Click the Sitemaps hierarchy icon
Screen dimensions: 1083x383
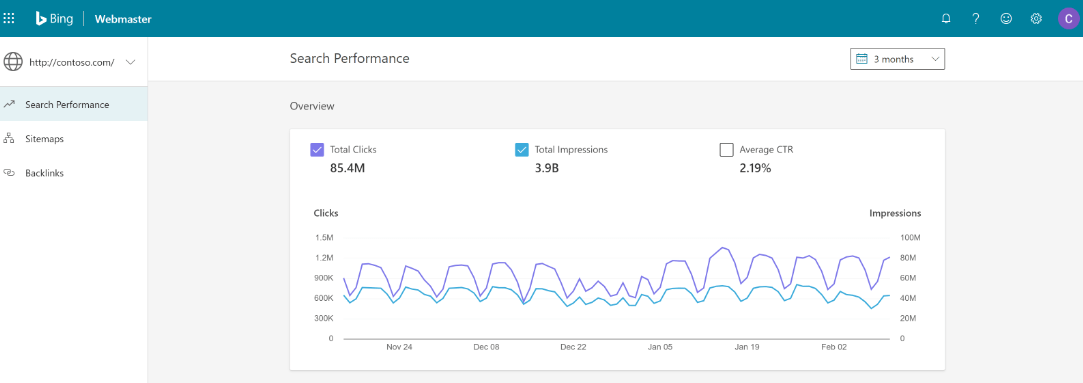pos(9,139)
